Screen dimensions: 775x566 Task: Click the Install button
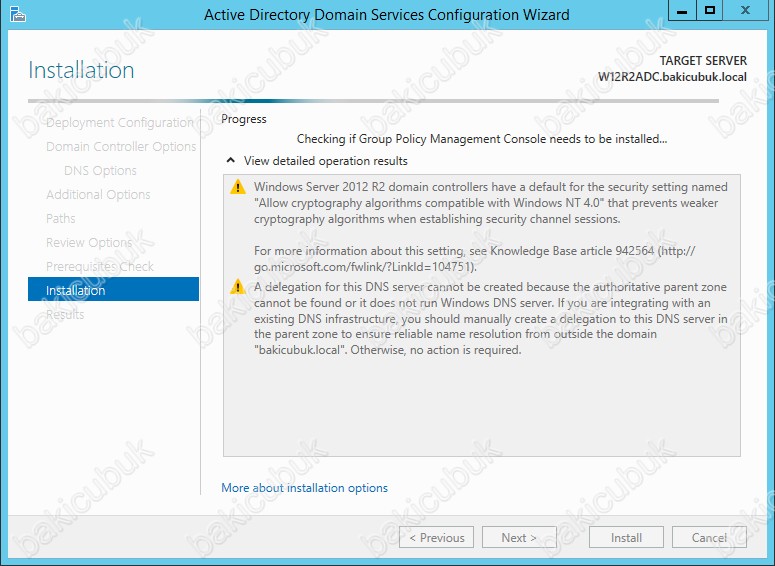626,537
